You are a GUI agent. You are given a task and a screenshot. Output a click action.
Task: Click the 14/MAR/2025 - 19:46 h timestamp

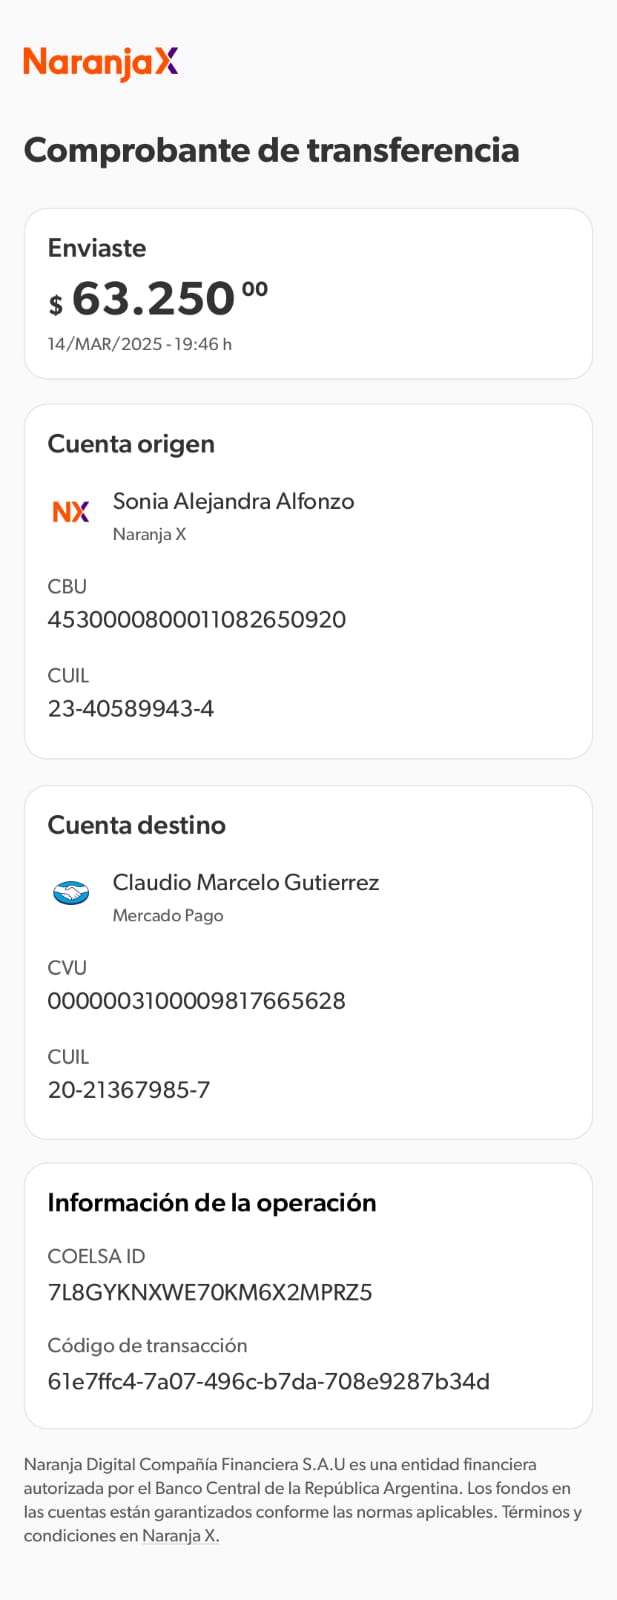tap(140, 344)
